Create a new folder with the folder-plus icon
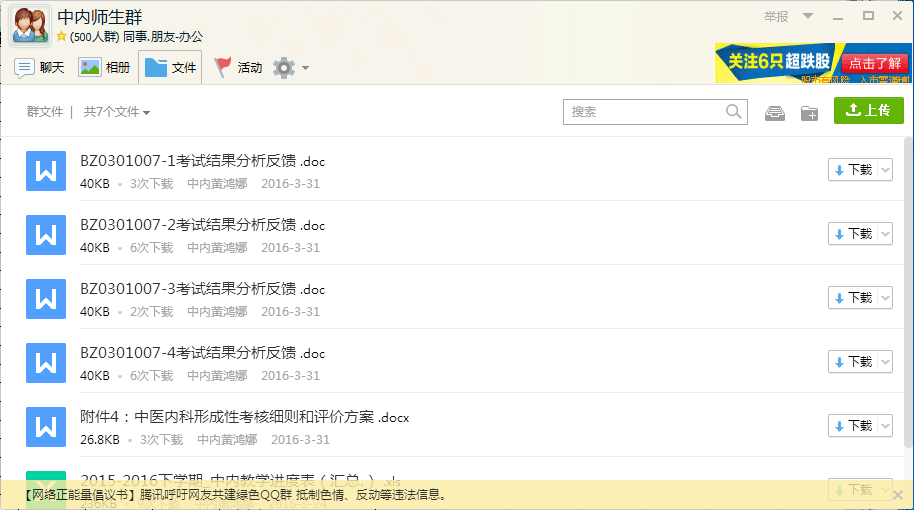This screenshot has height=510, width=914. (x=809, y=113)
